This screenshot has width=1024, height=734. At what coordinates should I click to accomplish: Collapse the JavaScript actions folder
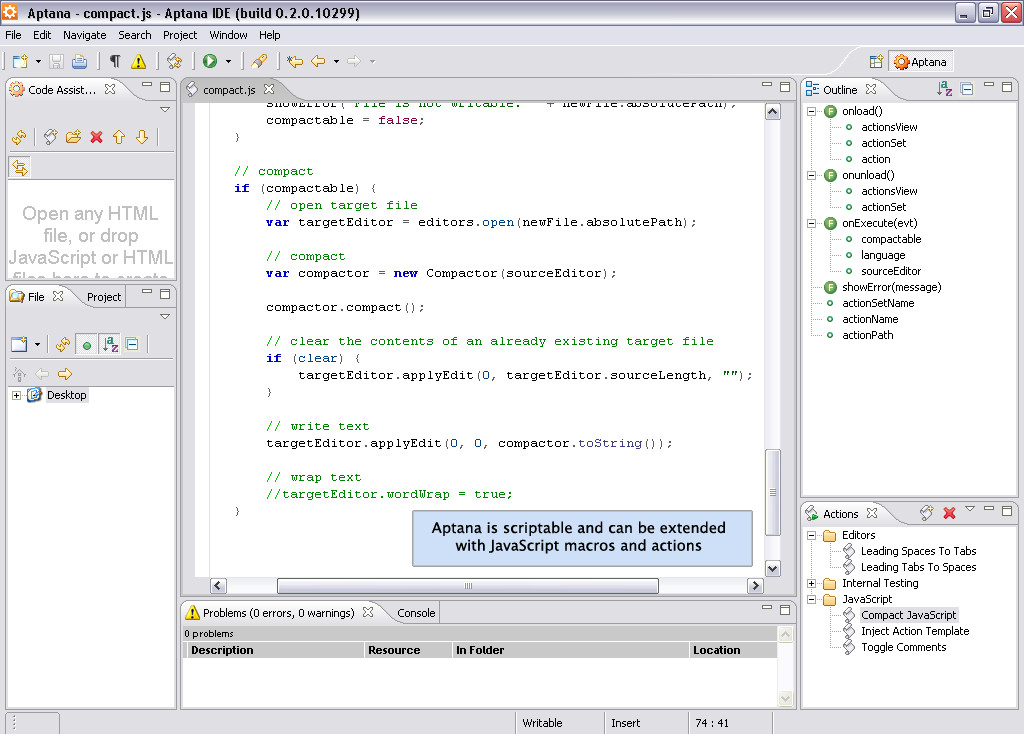[x=812, y=599]
